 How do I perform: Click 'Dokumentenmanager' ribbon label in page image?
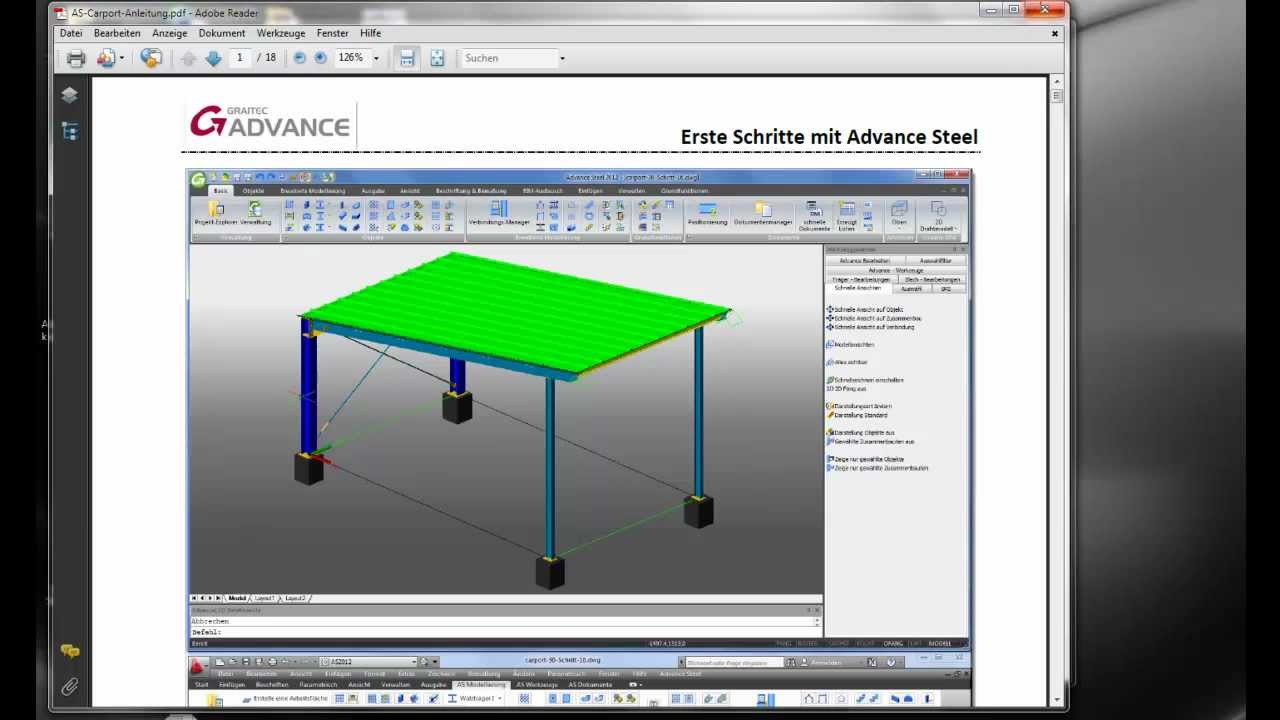763,222
